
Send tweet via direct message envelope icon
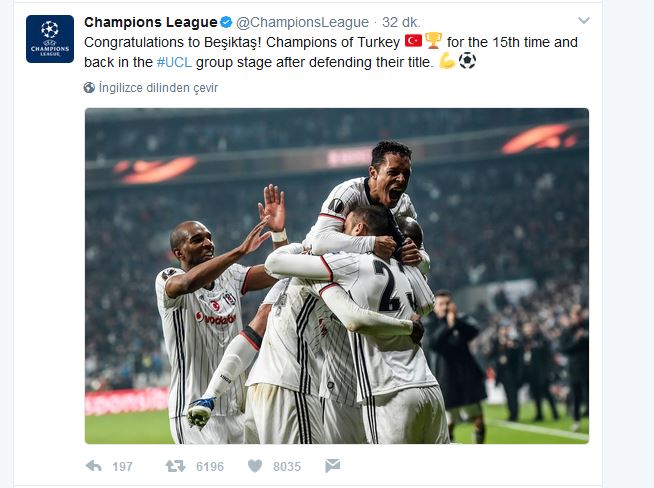332,466
